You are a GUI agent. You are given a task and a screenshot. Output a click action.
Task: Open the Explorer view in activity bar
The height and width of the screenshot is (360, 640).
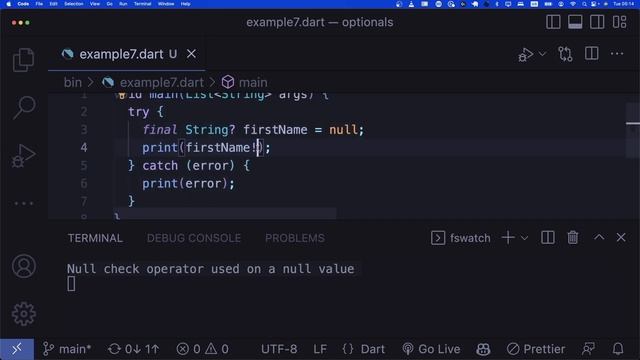tap(23, 60)
